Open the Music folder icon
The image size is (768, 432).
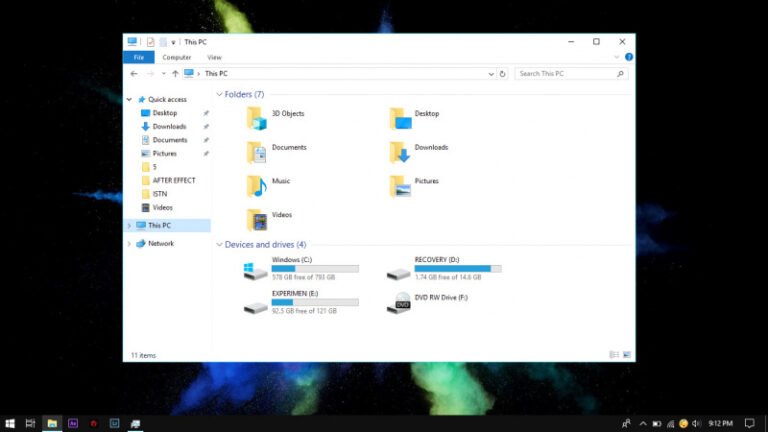click(x=257, y=185)
